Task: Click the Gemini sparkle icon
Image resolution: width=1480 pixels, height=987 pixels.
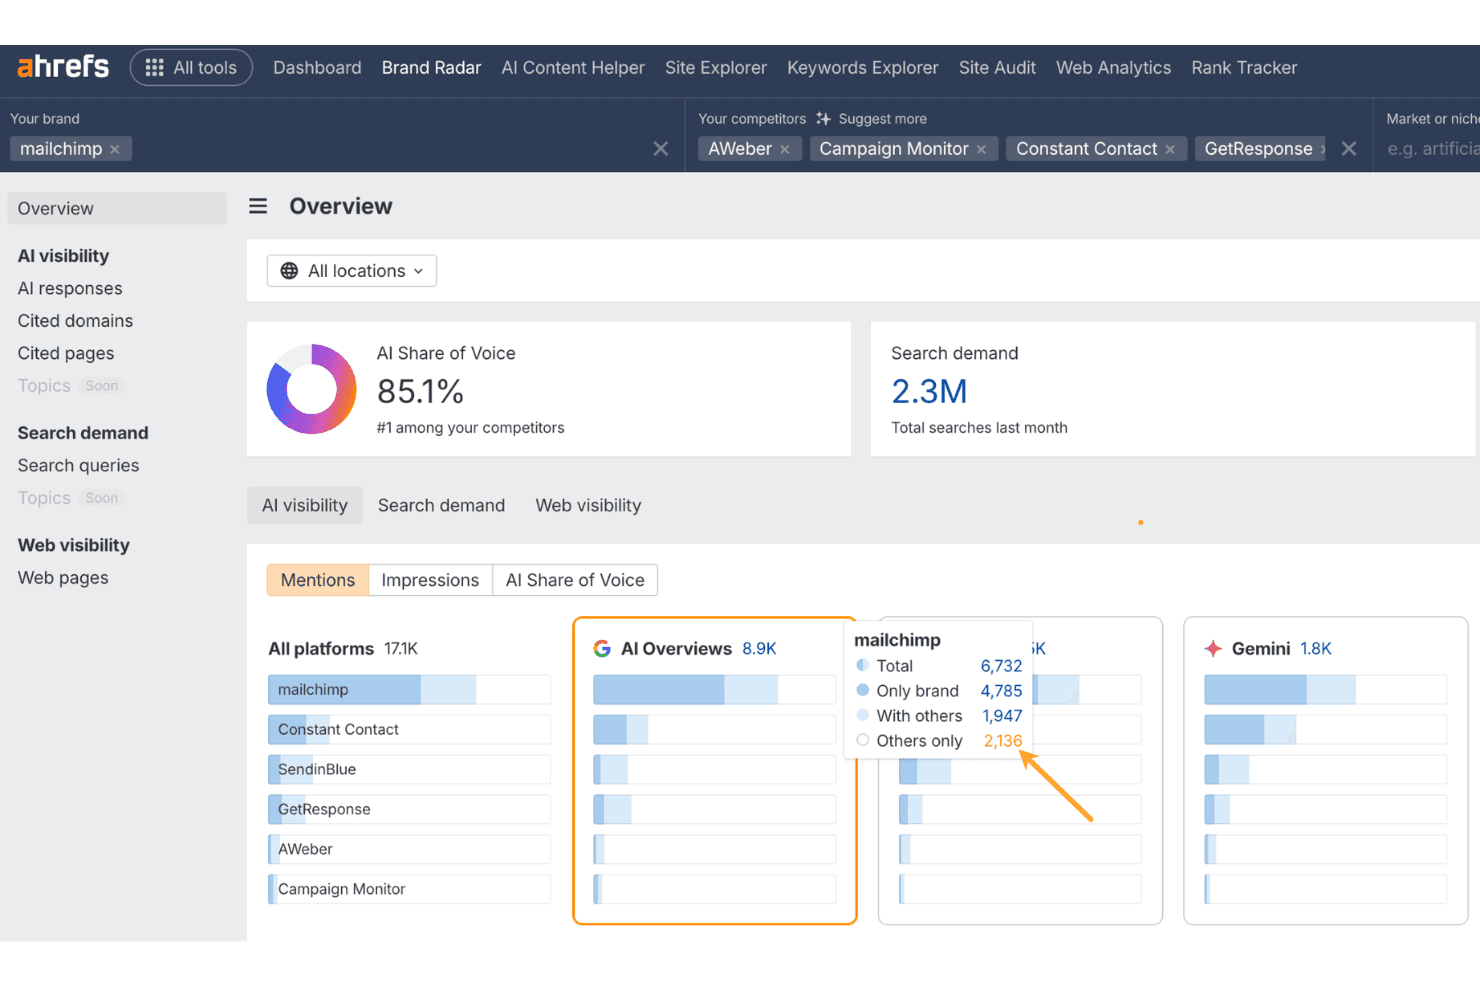Action: (1213, 649)
